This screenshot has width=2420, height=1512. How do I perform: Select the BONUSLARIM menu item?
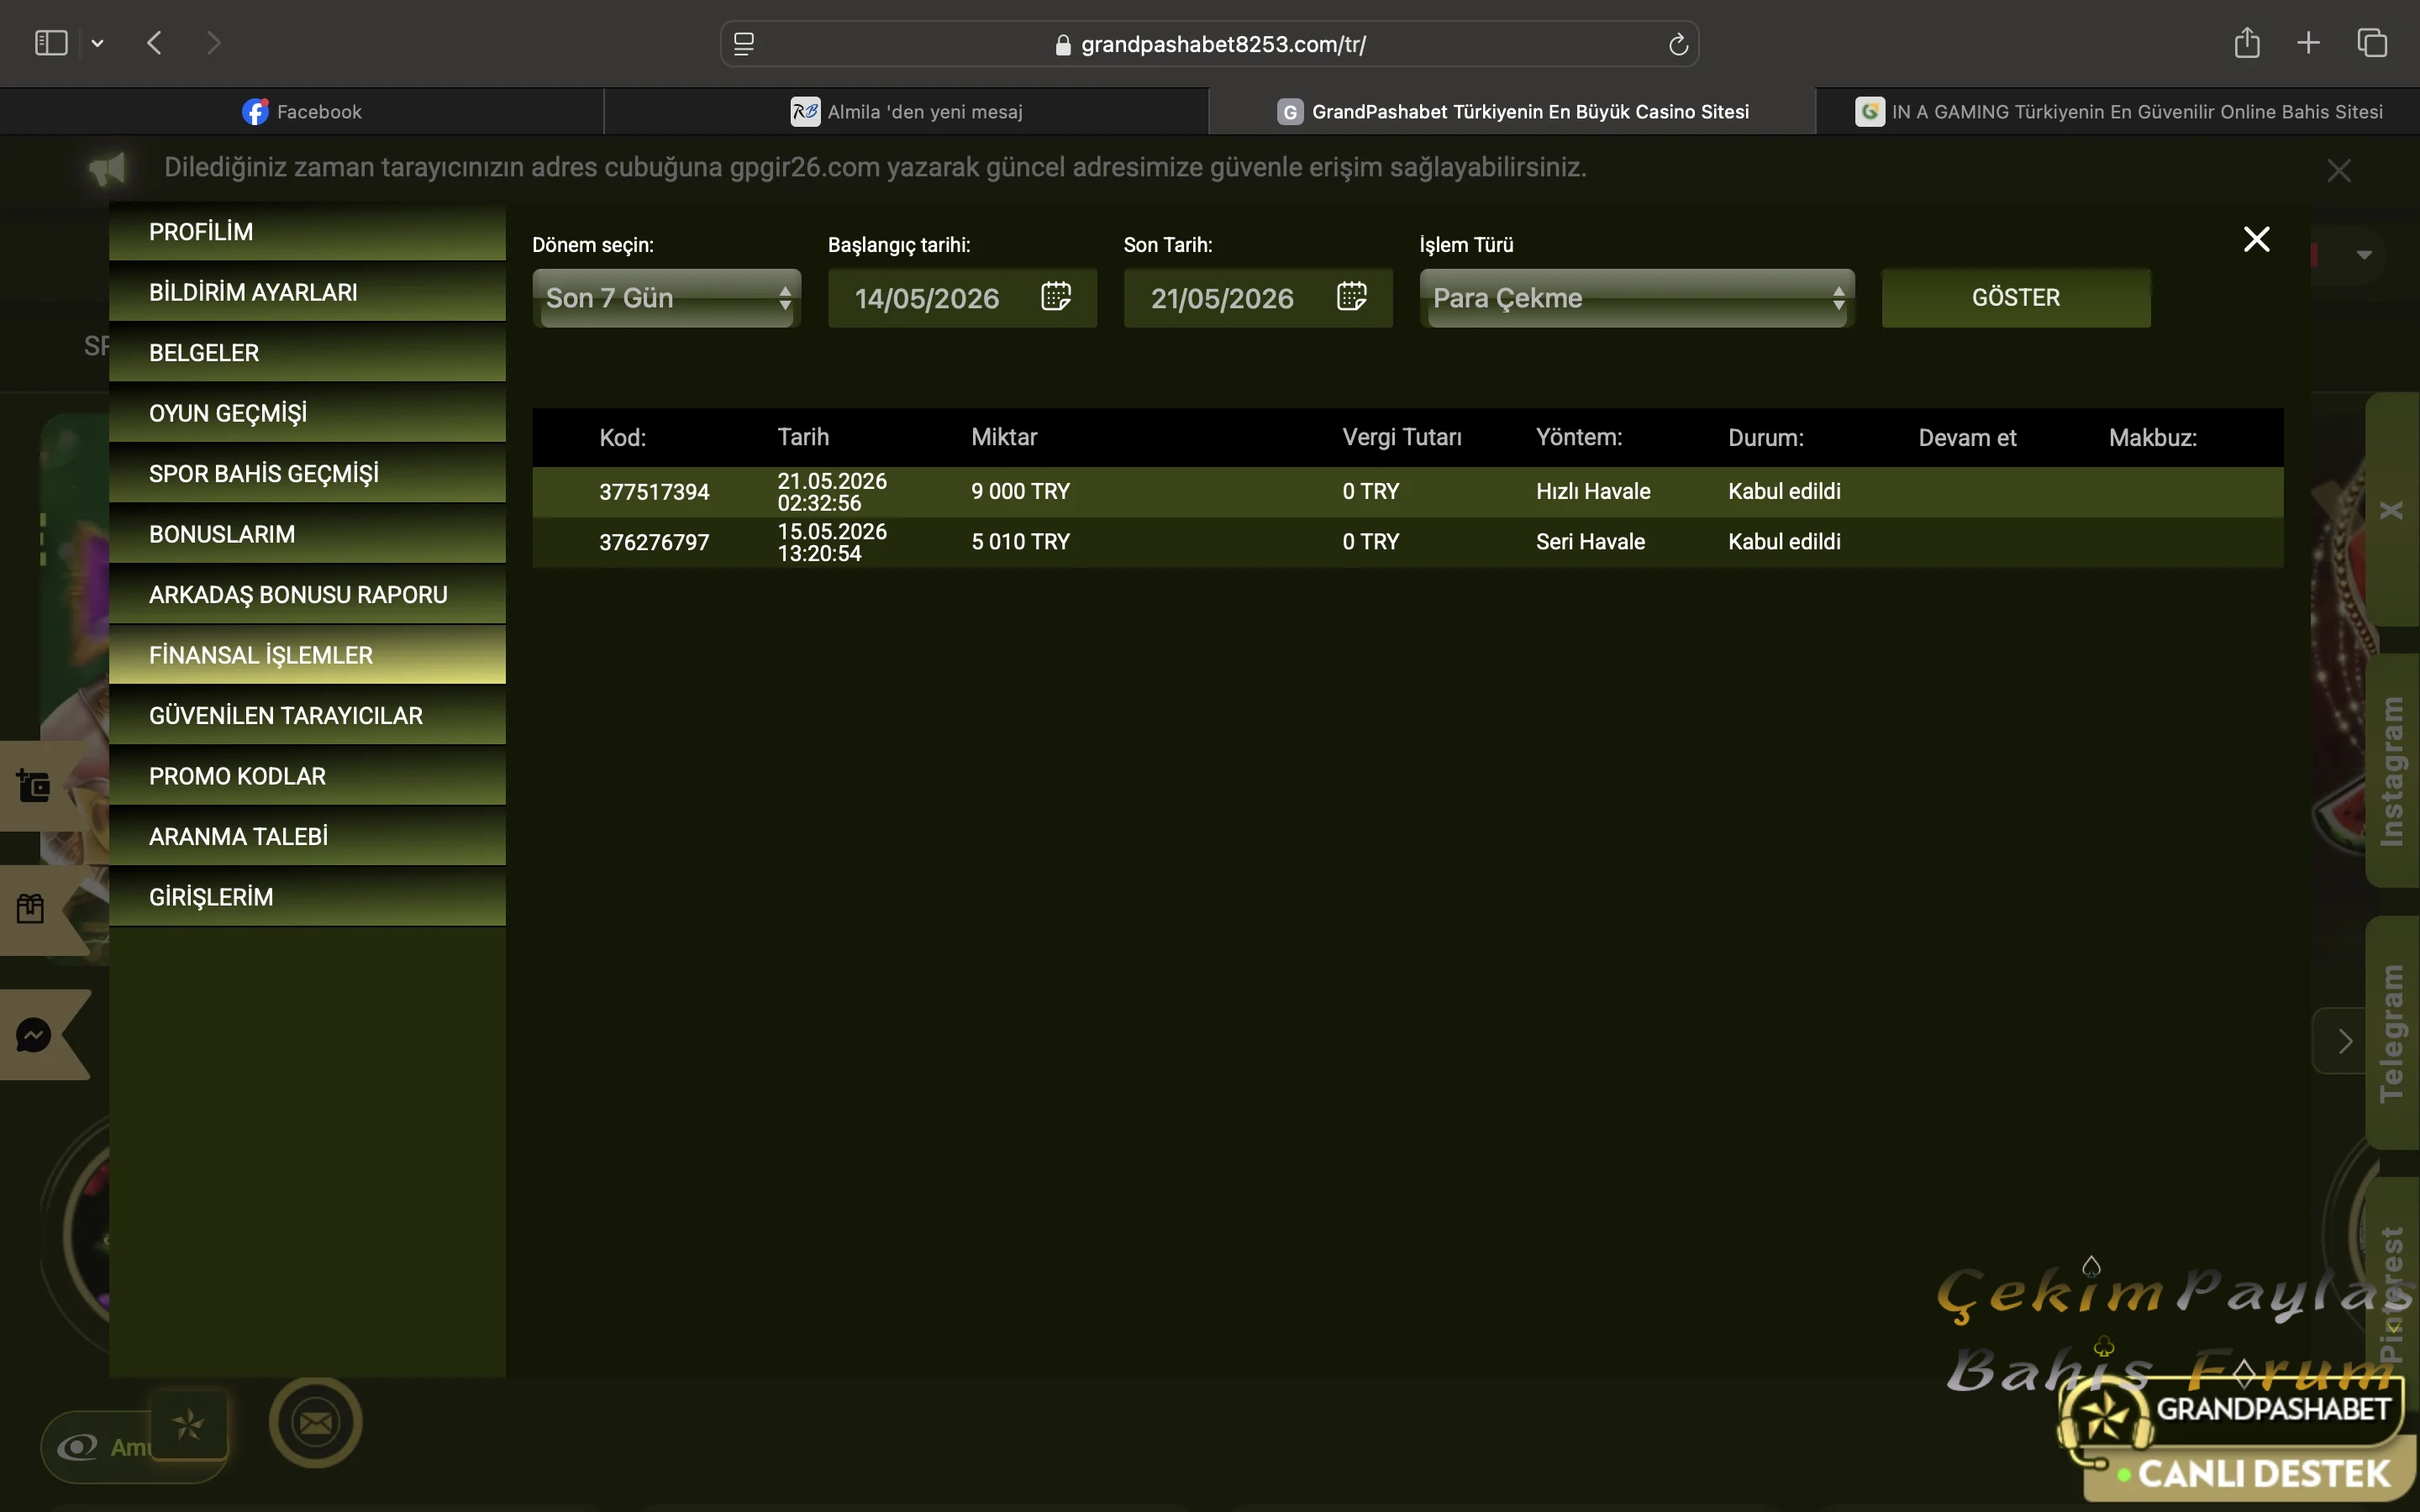pos(307,534)
